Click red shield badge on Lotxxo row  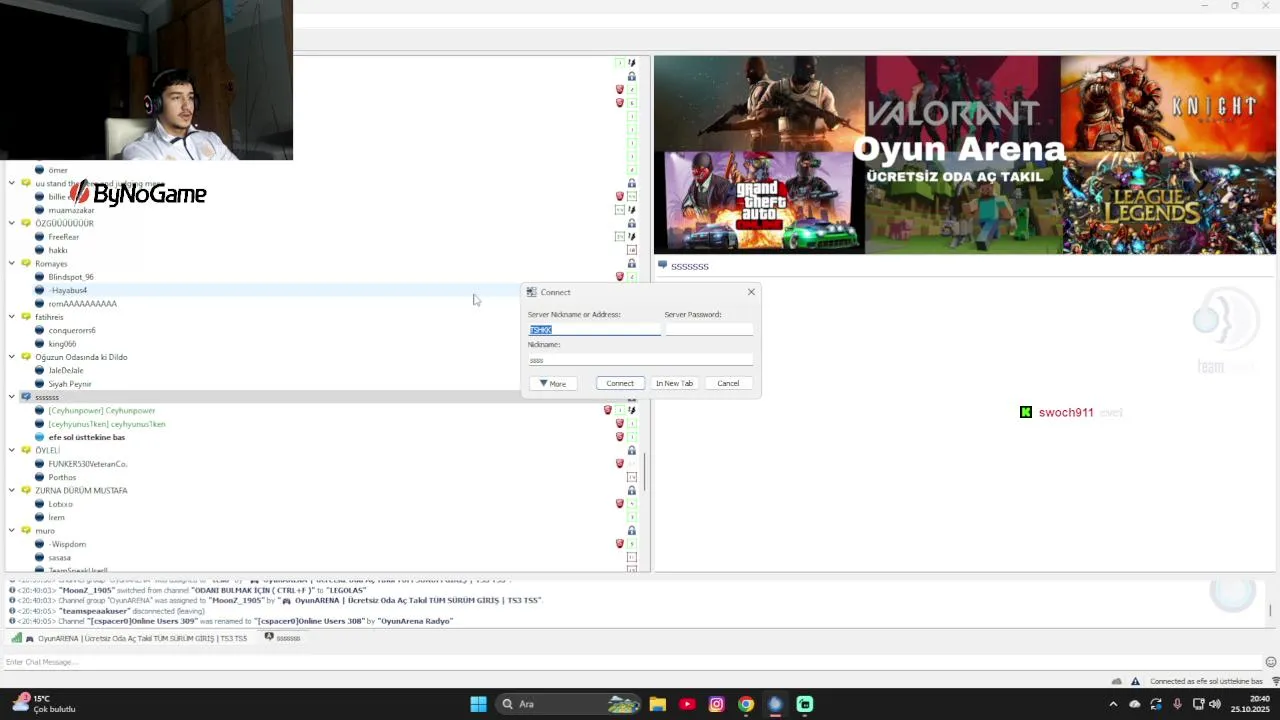tap(620, 504)
